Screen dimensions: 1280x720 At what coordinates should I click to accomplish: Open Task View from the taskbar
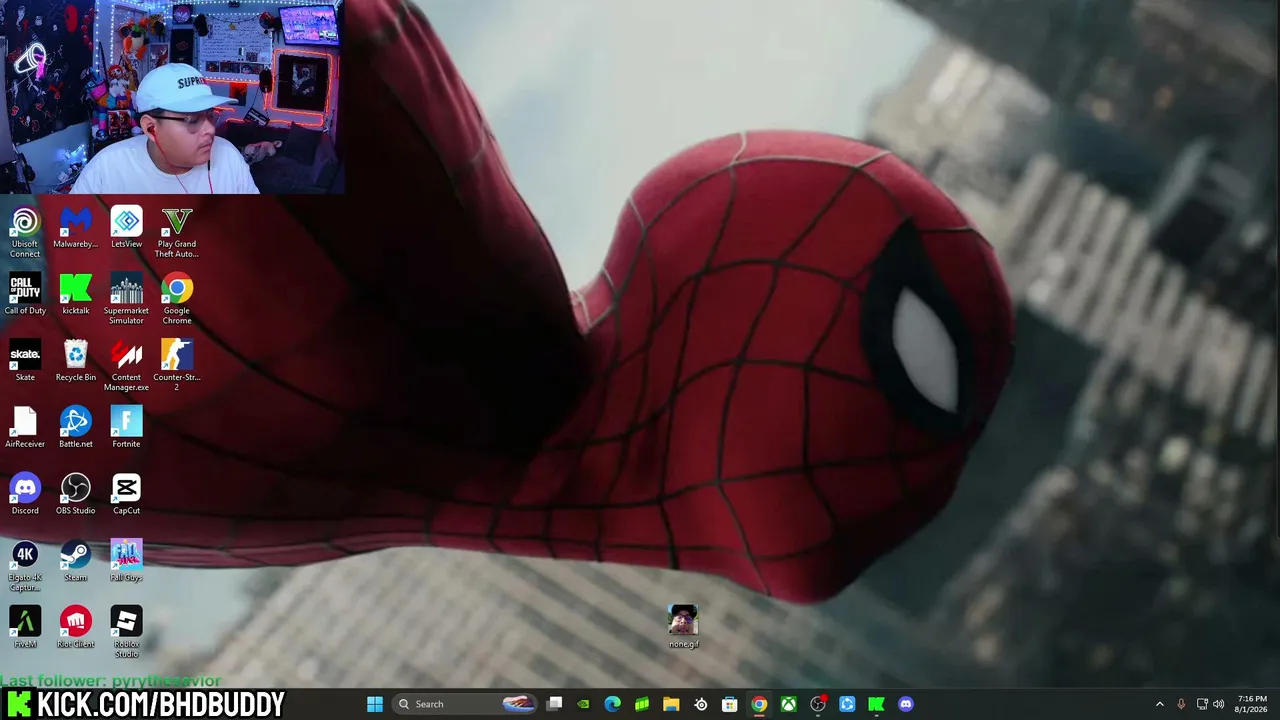(x=555, y=704)
